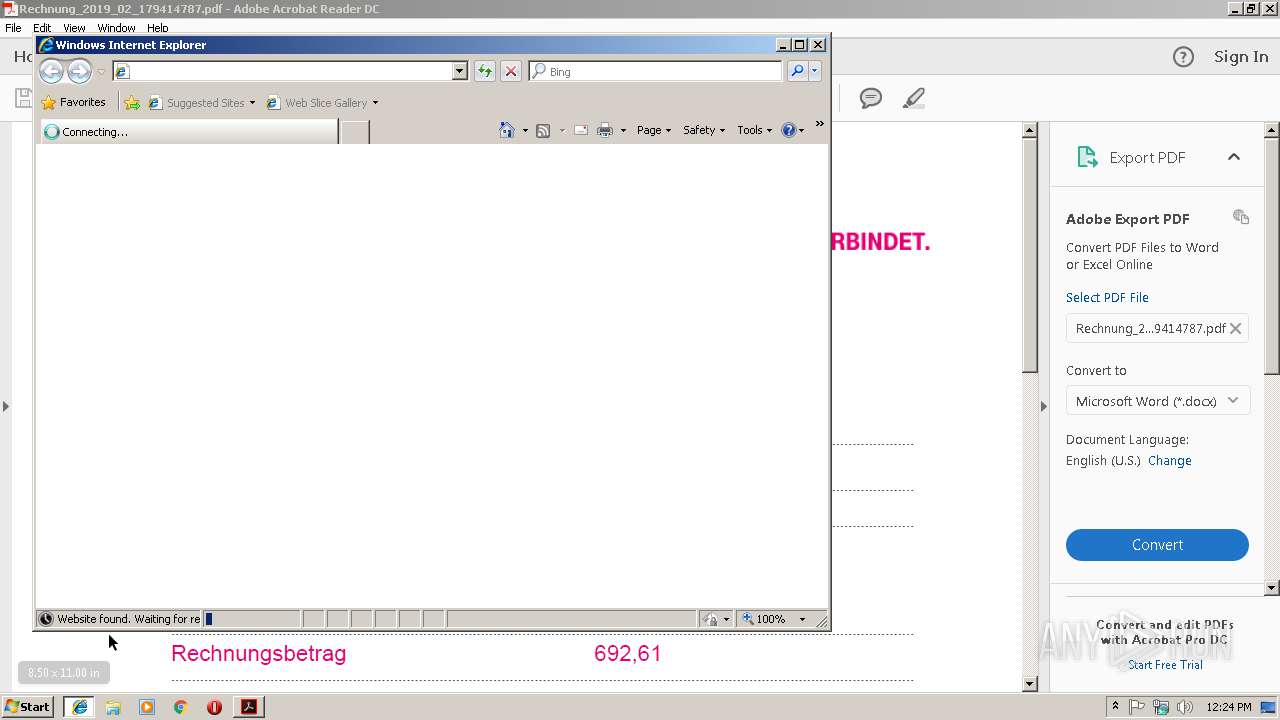Click Select PDF File link
This screenshot has width=1280, height=720.
click(x=1107, y=297)
